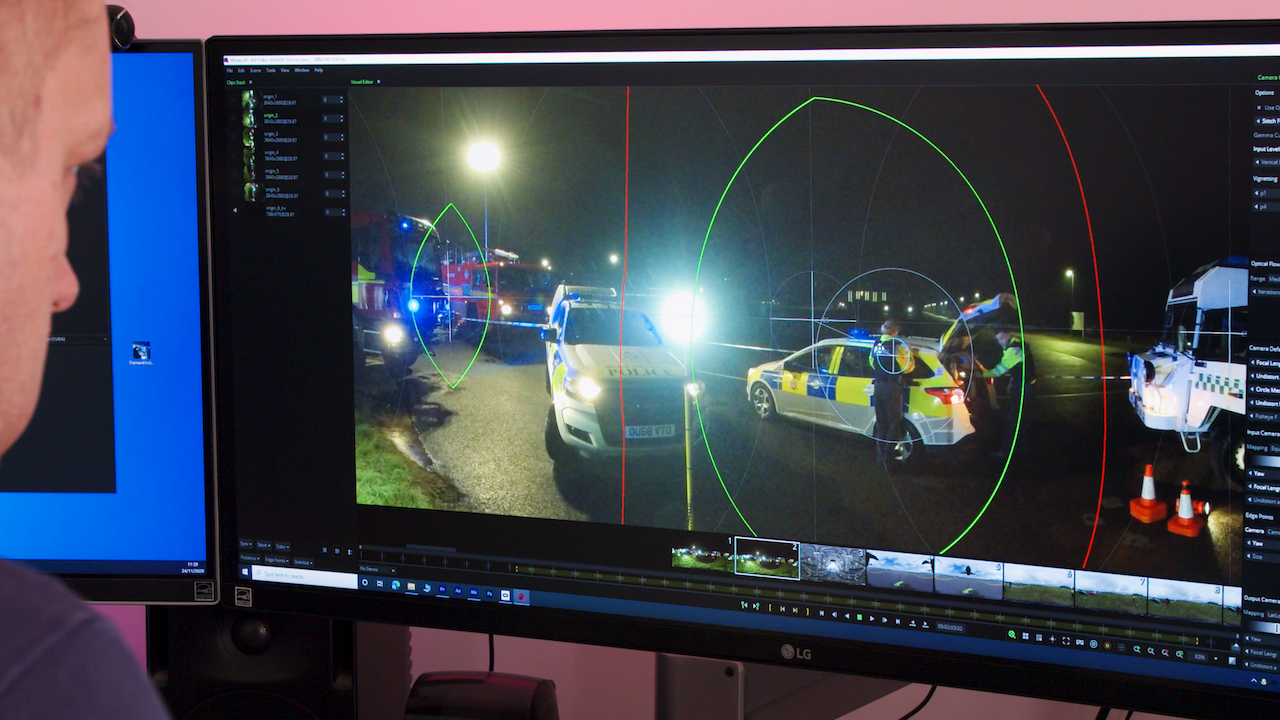Click the desktop shortcut on the left monitor
The height and width of the screenshot is (720, 1280).
coord(141,352)
